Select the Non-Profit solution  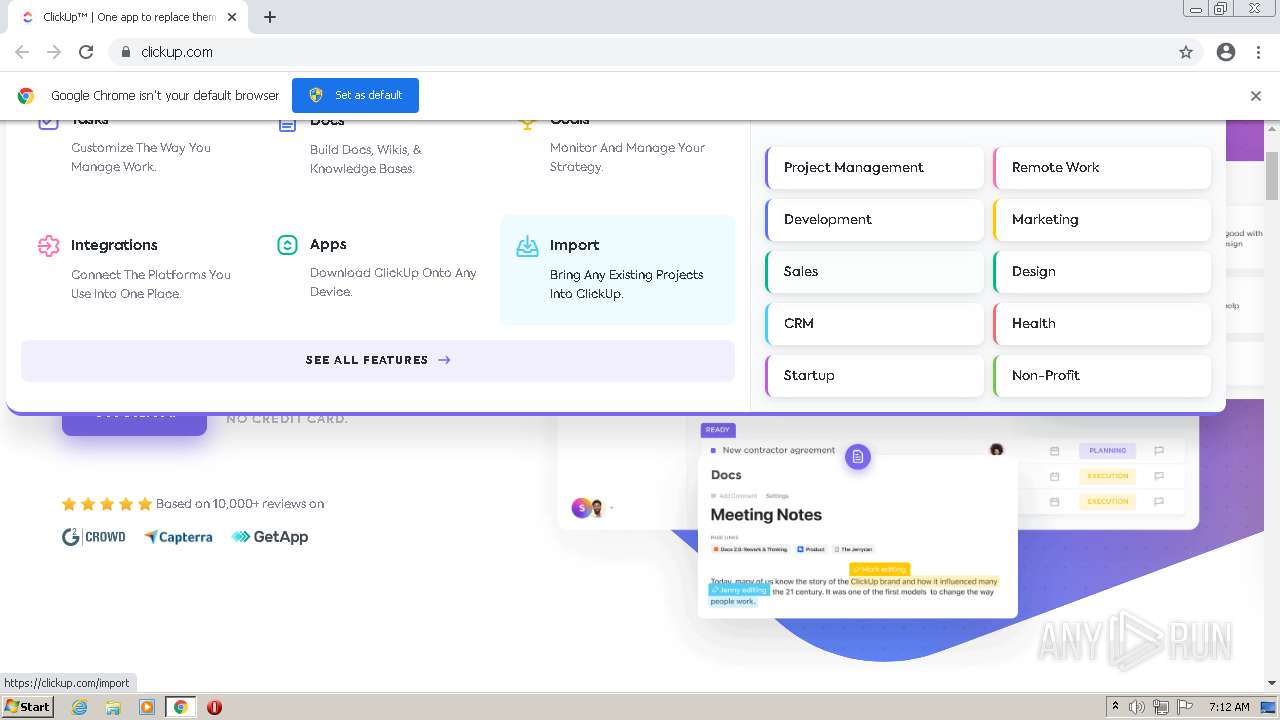(x=1102, y=375)
